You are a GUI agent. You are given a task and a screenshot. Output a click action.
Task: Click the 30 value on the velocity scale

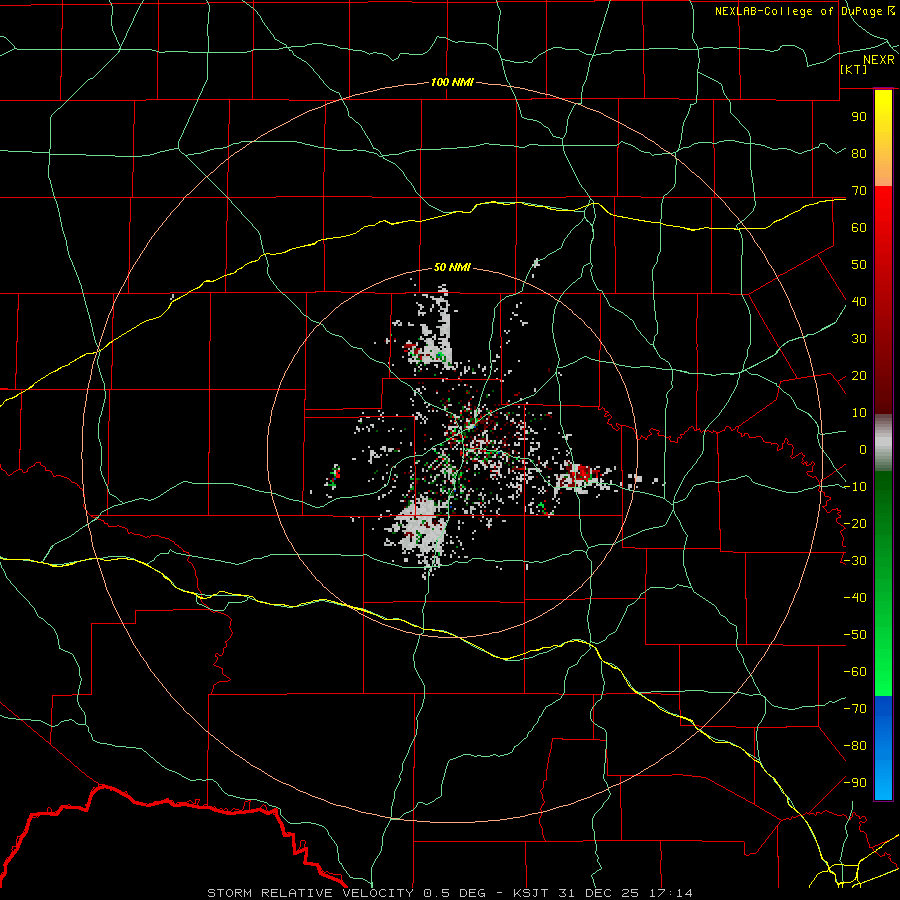tap(859, 339)
